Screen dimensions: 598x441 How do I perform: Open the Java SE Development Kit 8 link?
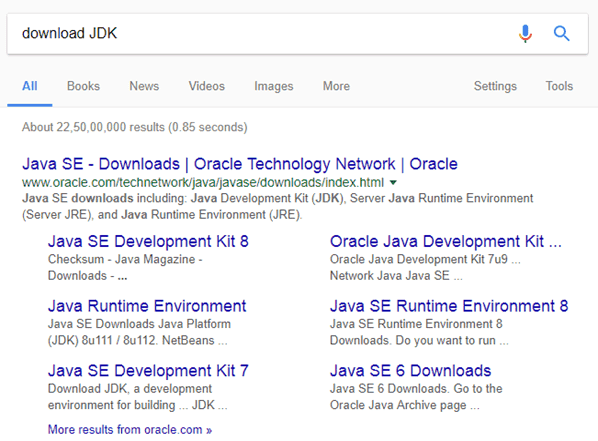tap(148, 241)
